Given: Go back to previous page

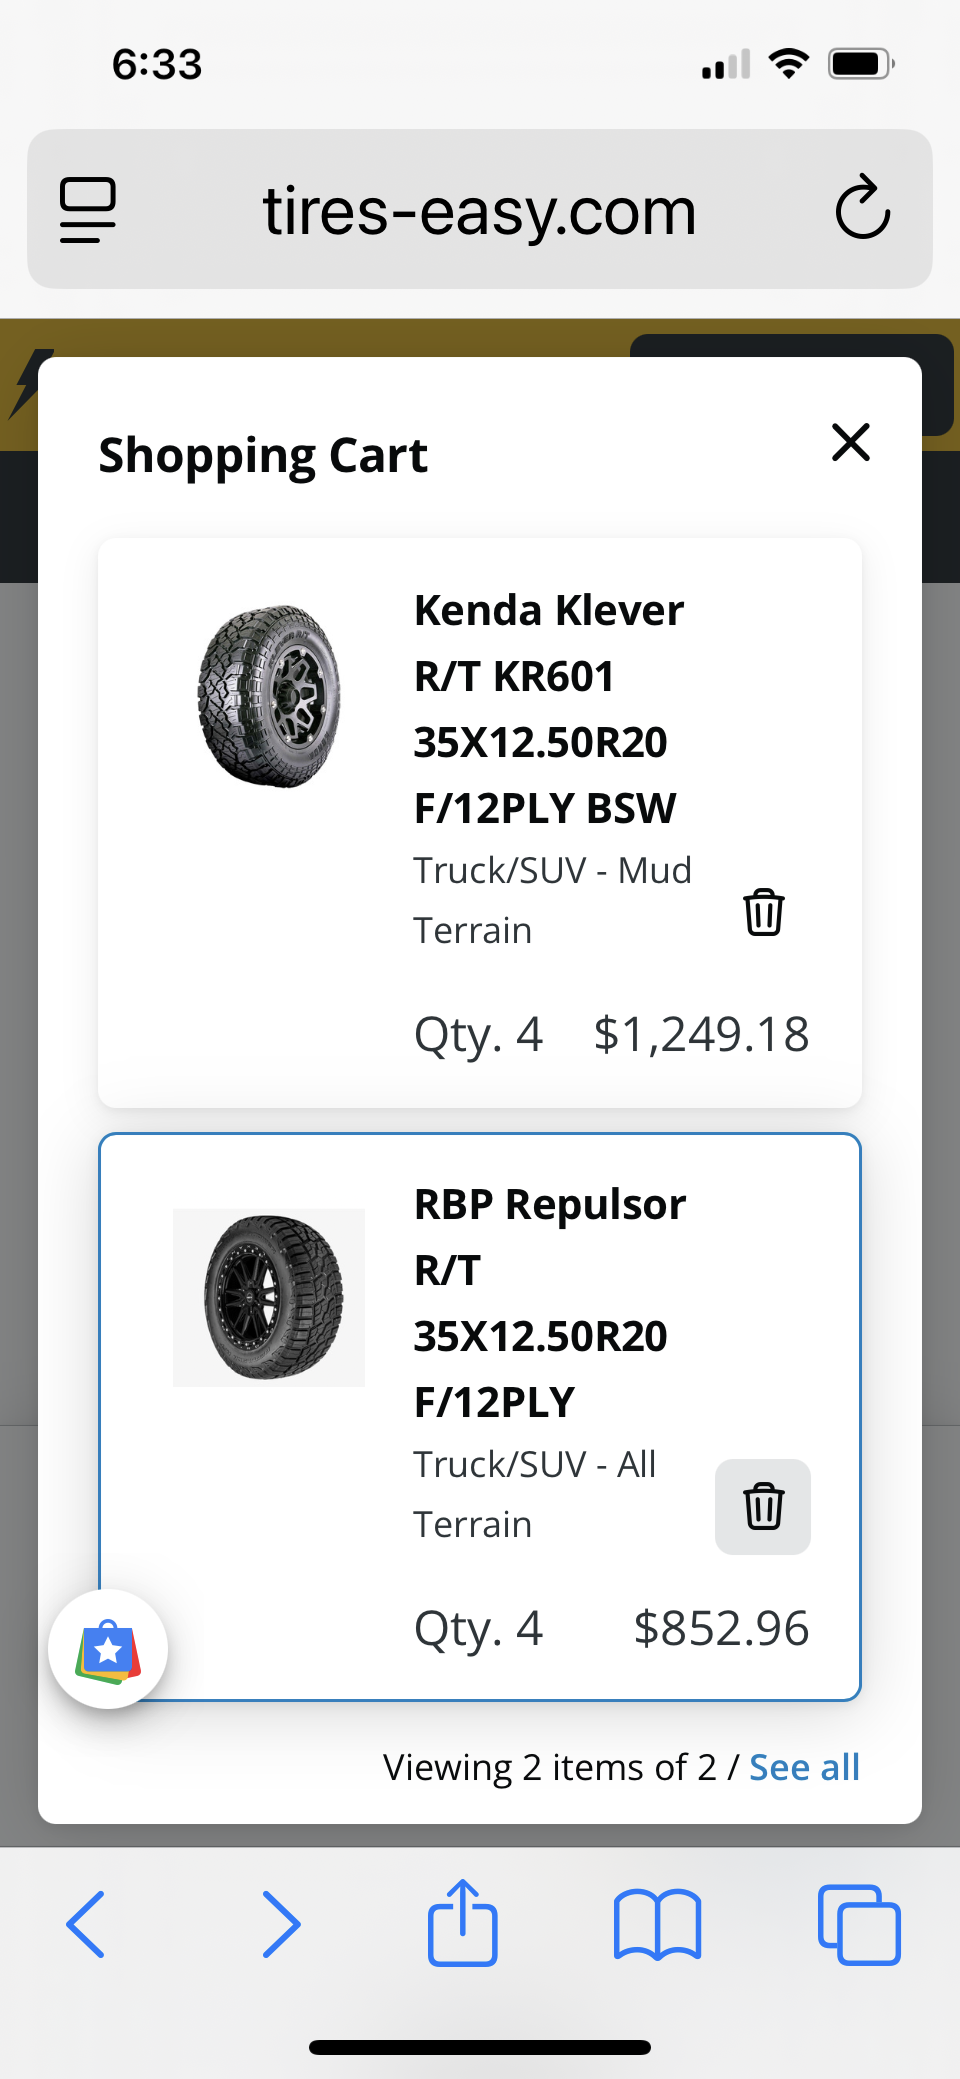Looking at the screenshot, I should (x=86, y=1924).
